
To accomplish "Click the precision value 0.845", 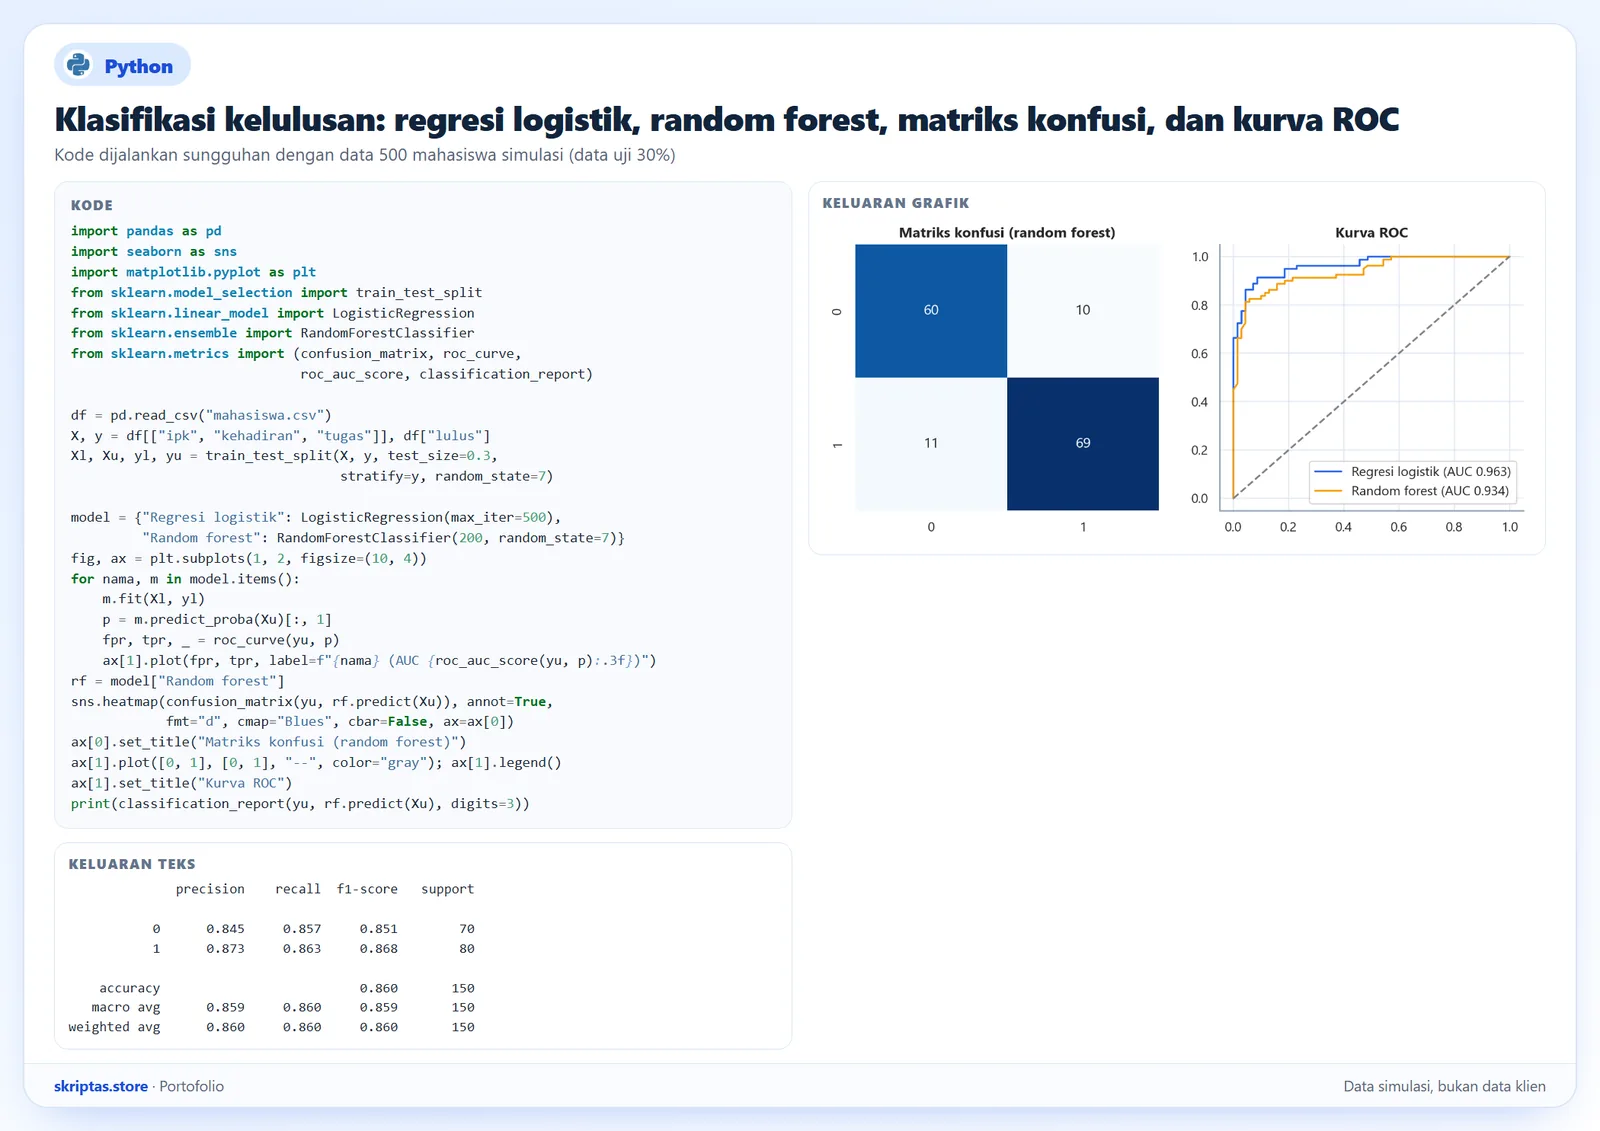I will [x=225, y=929].
